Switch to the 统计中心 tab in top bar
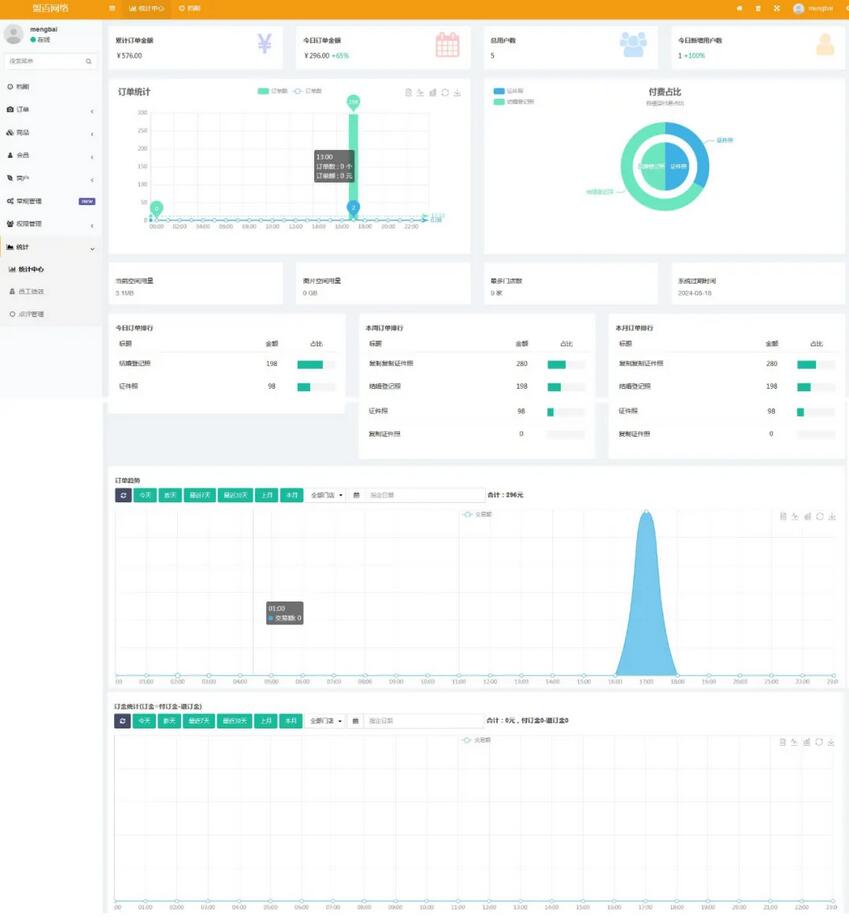The width and height of the screenshot is (849, 922). tap(146, 8)
